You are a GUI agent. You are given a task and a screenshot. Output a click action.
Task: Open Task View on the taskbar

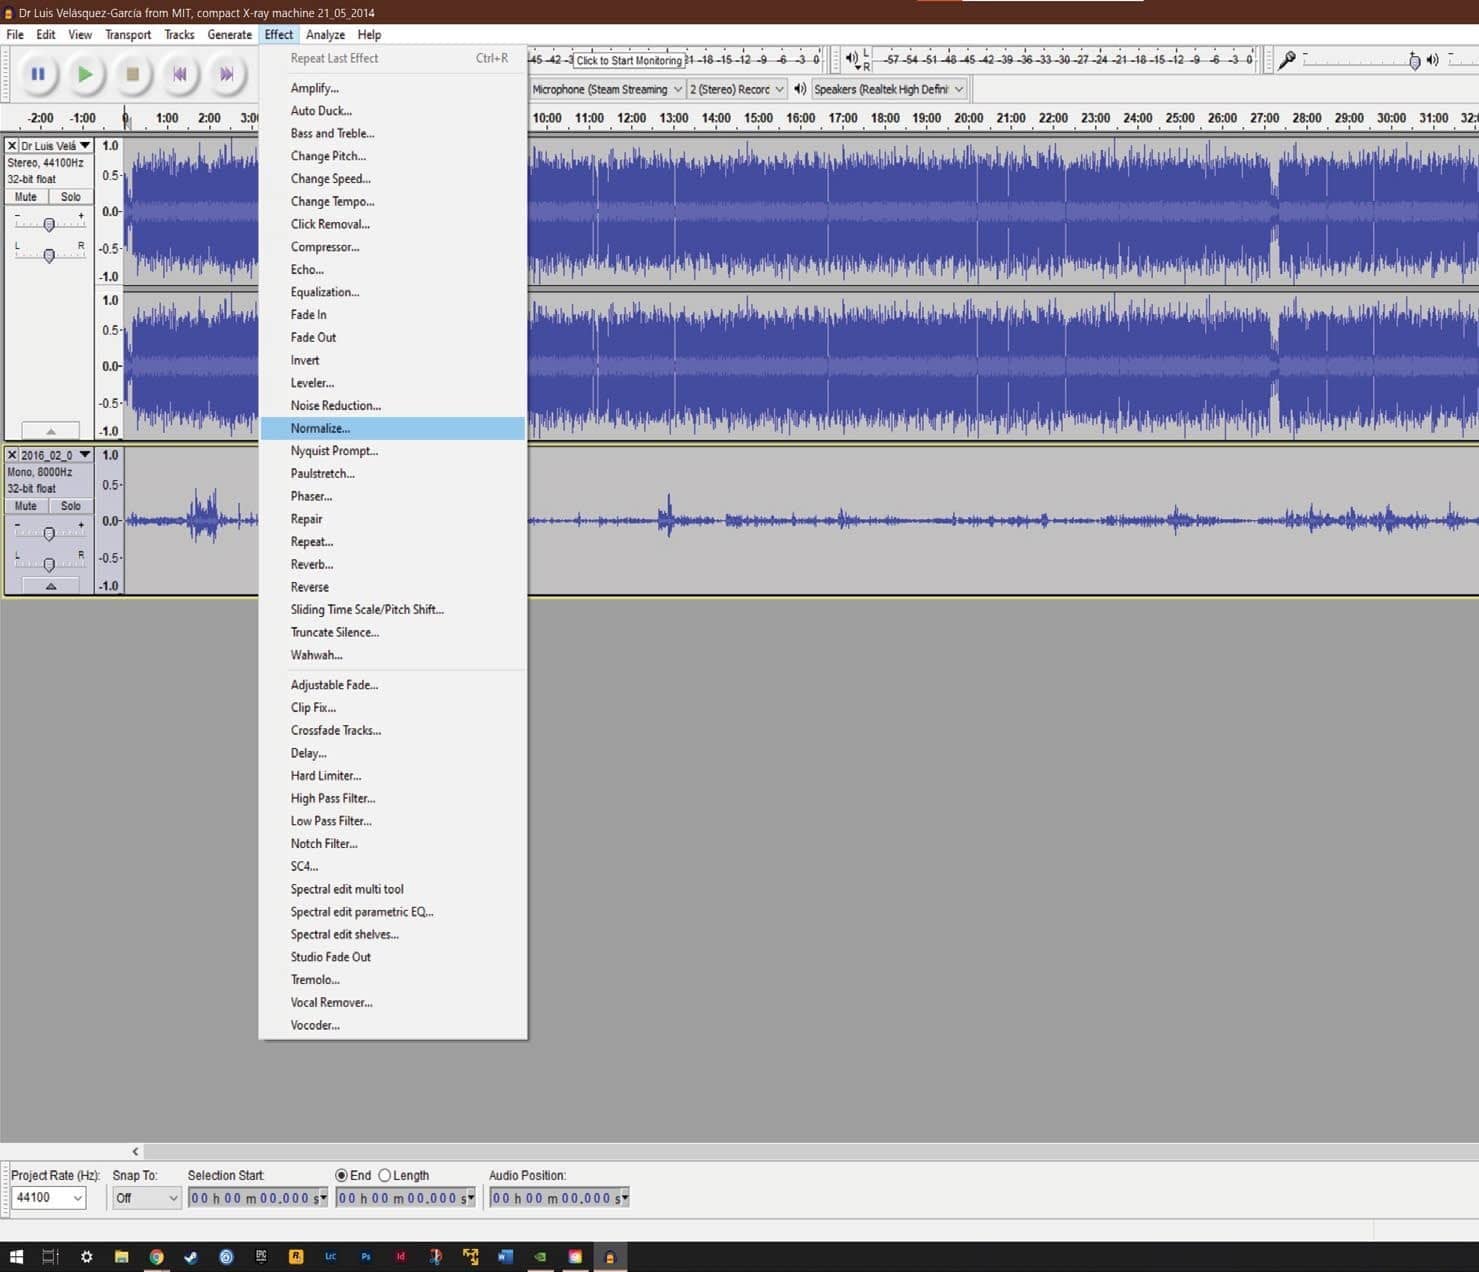(50, 1257)
